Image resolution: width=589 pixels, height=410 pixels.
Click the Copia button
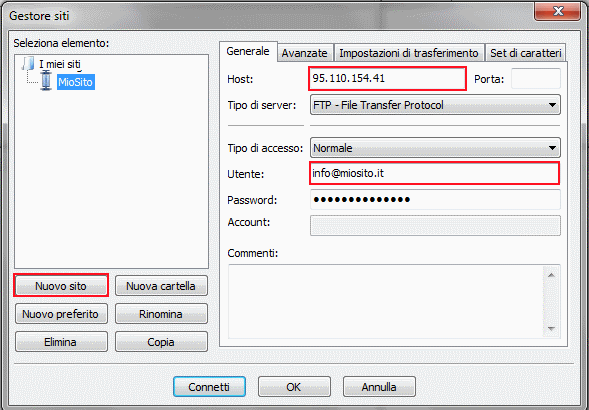click(161, 342)
